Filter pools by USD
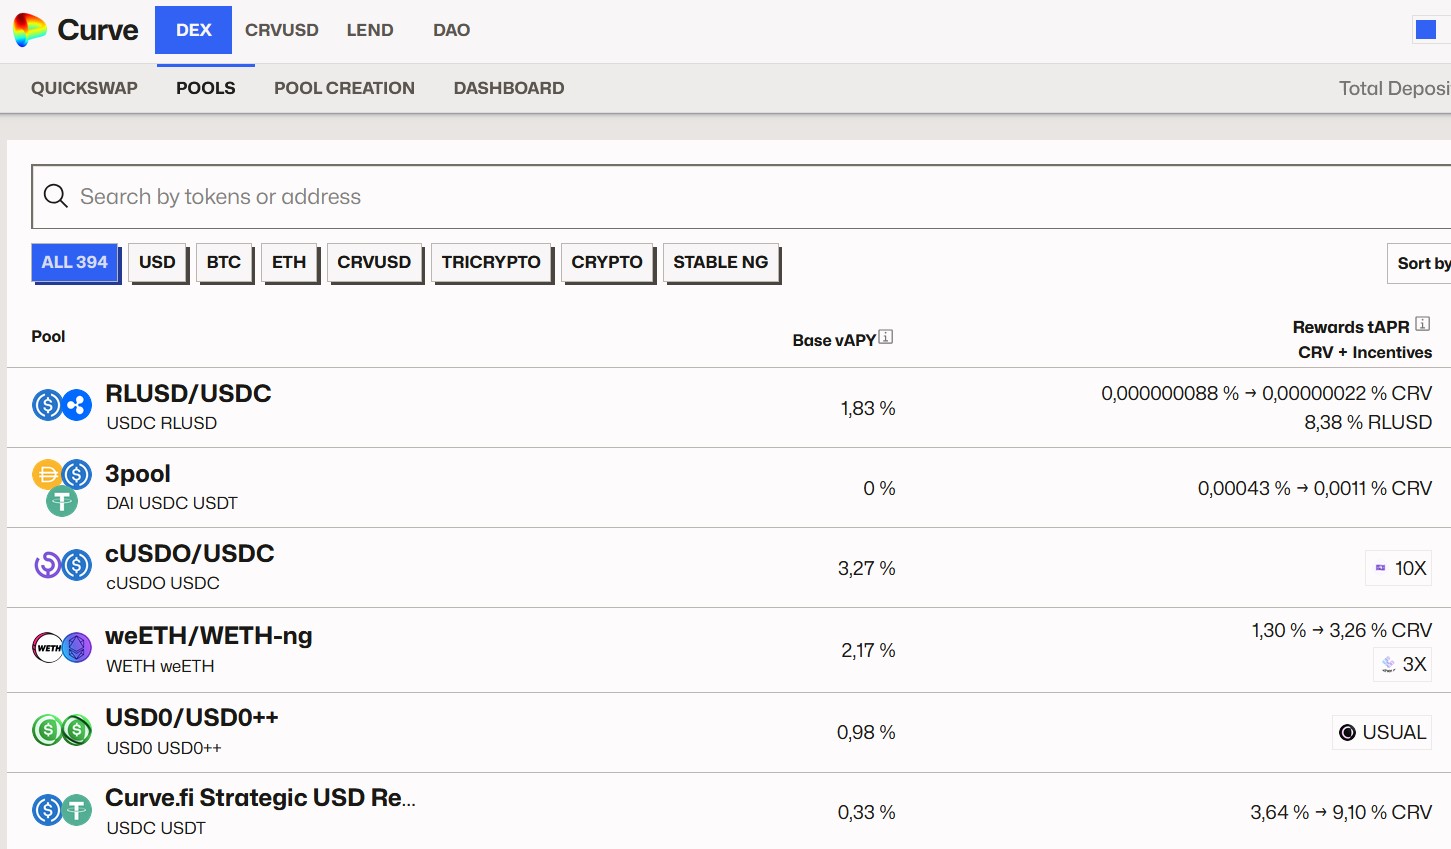The width and height of the screenshot is (1451, 849). pos(157,263)
